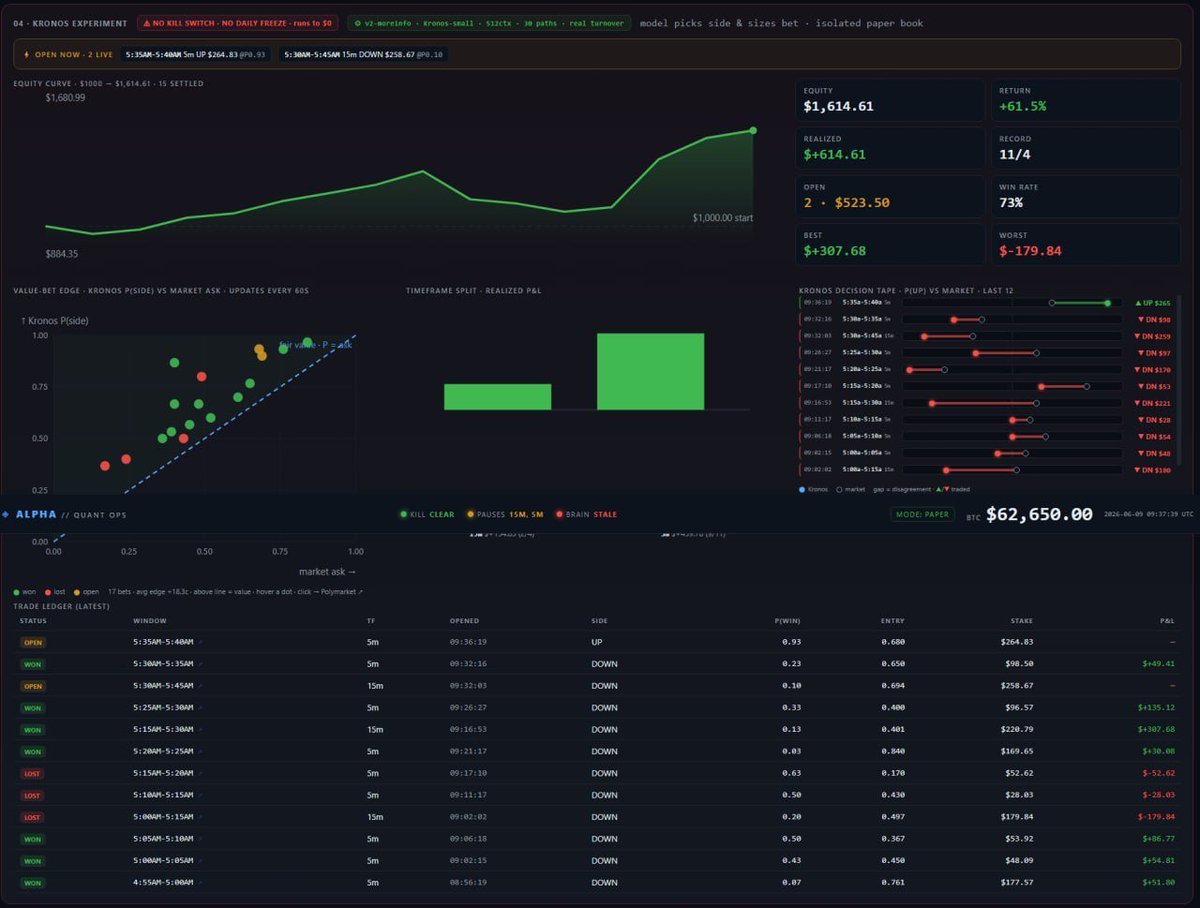This screenshot has height=908, width=1200.
Task: Click the WINDOW column header
Action: point(149,621)
